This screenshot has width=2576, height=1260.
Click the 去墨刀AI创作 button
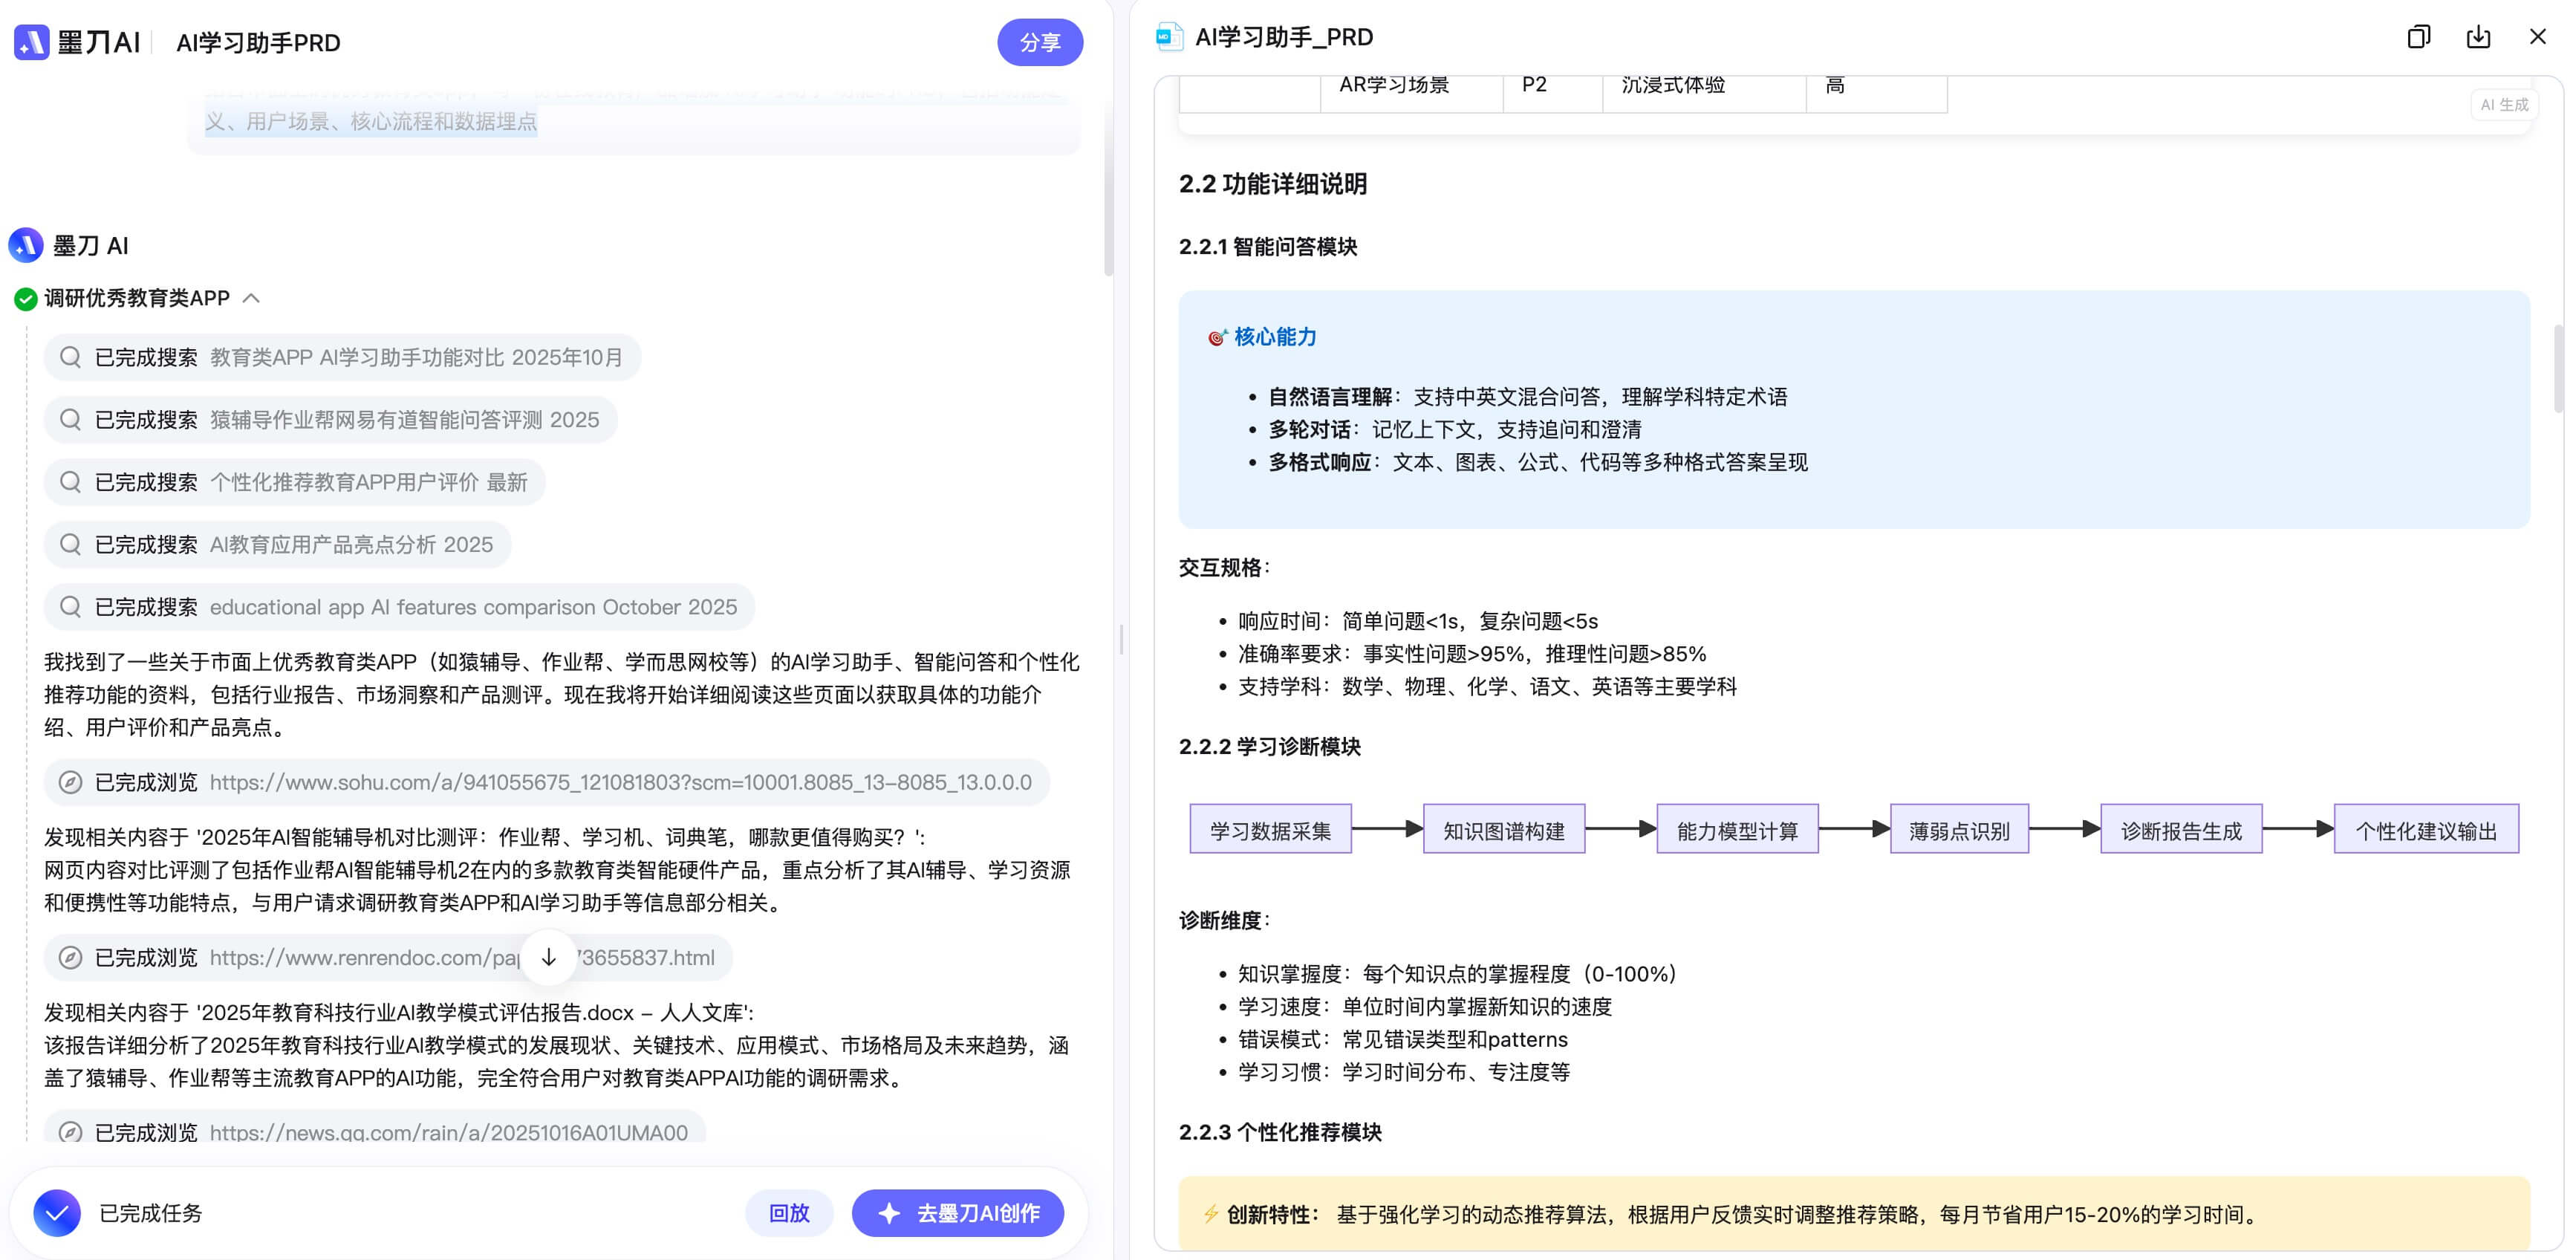click(x=957, y=1213)
